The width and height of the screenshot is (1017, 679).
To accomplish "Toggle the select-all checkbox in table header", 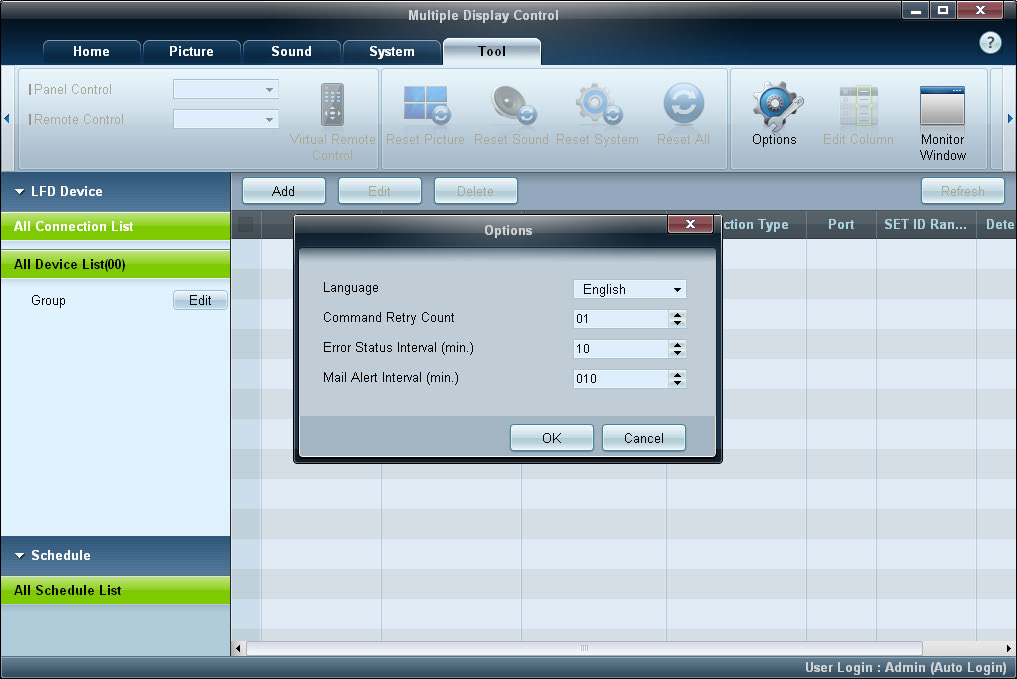I will click(x=246, y=224).
